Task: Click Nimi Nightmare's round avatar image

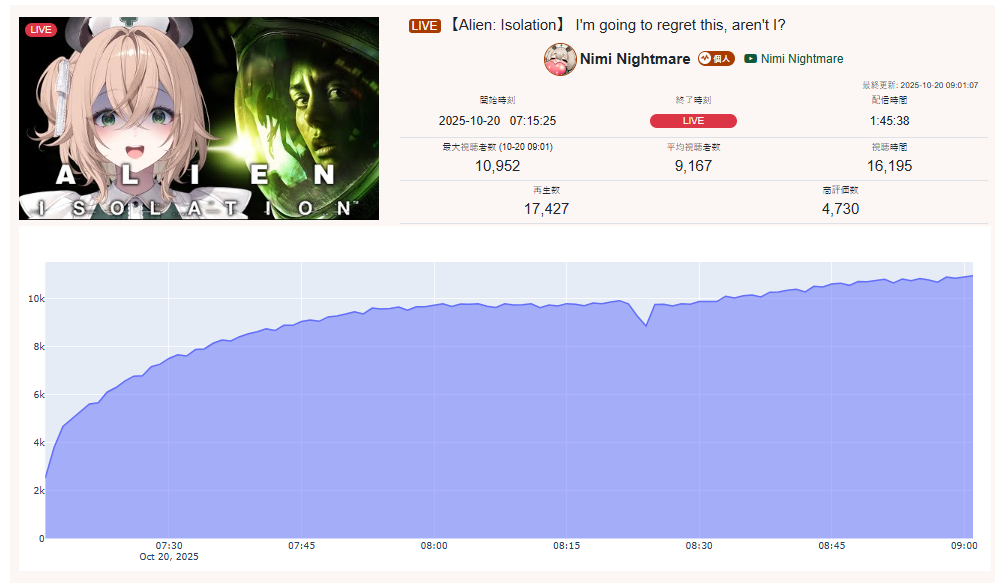Action: [x=560, y=59]
